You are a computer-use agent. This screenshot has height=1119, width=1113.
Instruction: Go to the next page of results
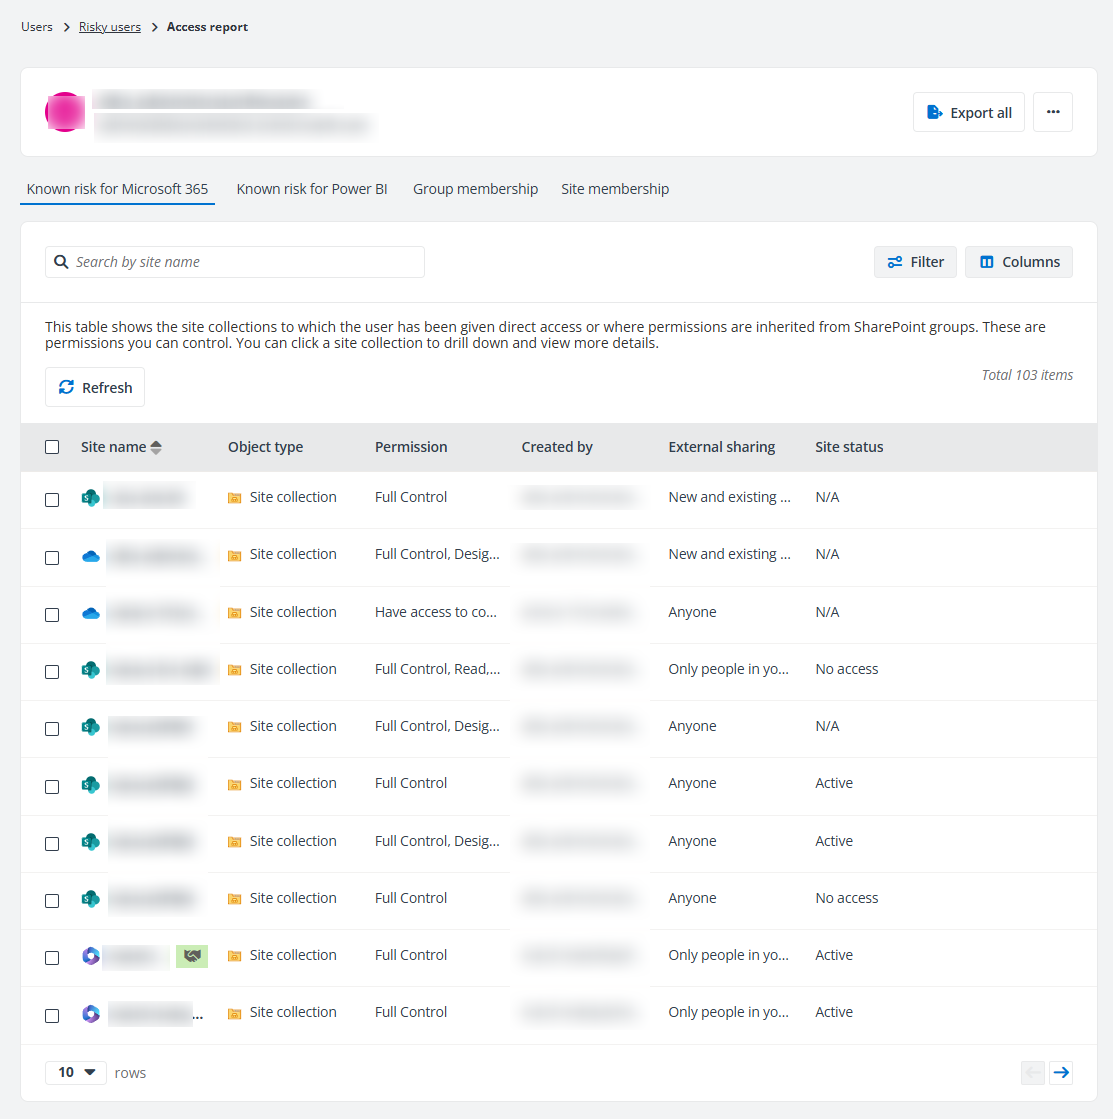1061,1072
